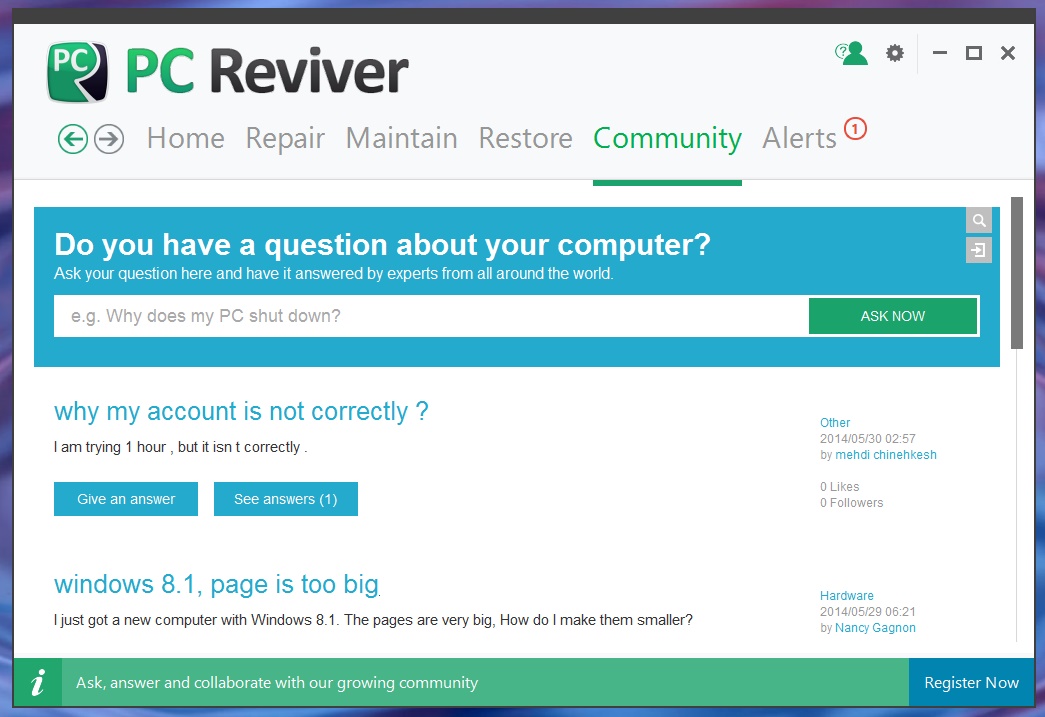Open the Hardware category link
Image resolution: width=1045 pixels, height=717 pixels.
(x=846, y=596)
